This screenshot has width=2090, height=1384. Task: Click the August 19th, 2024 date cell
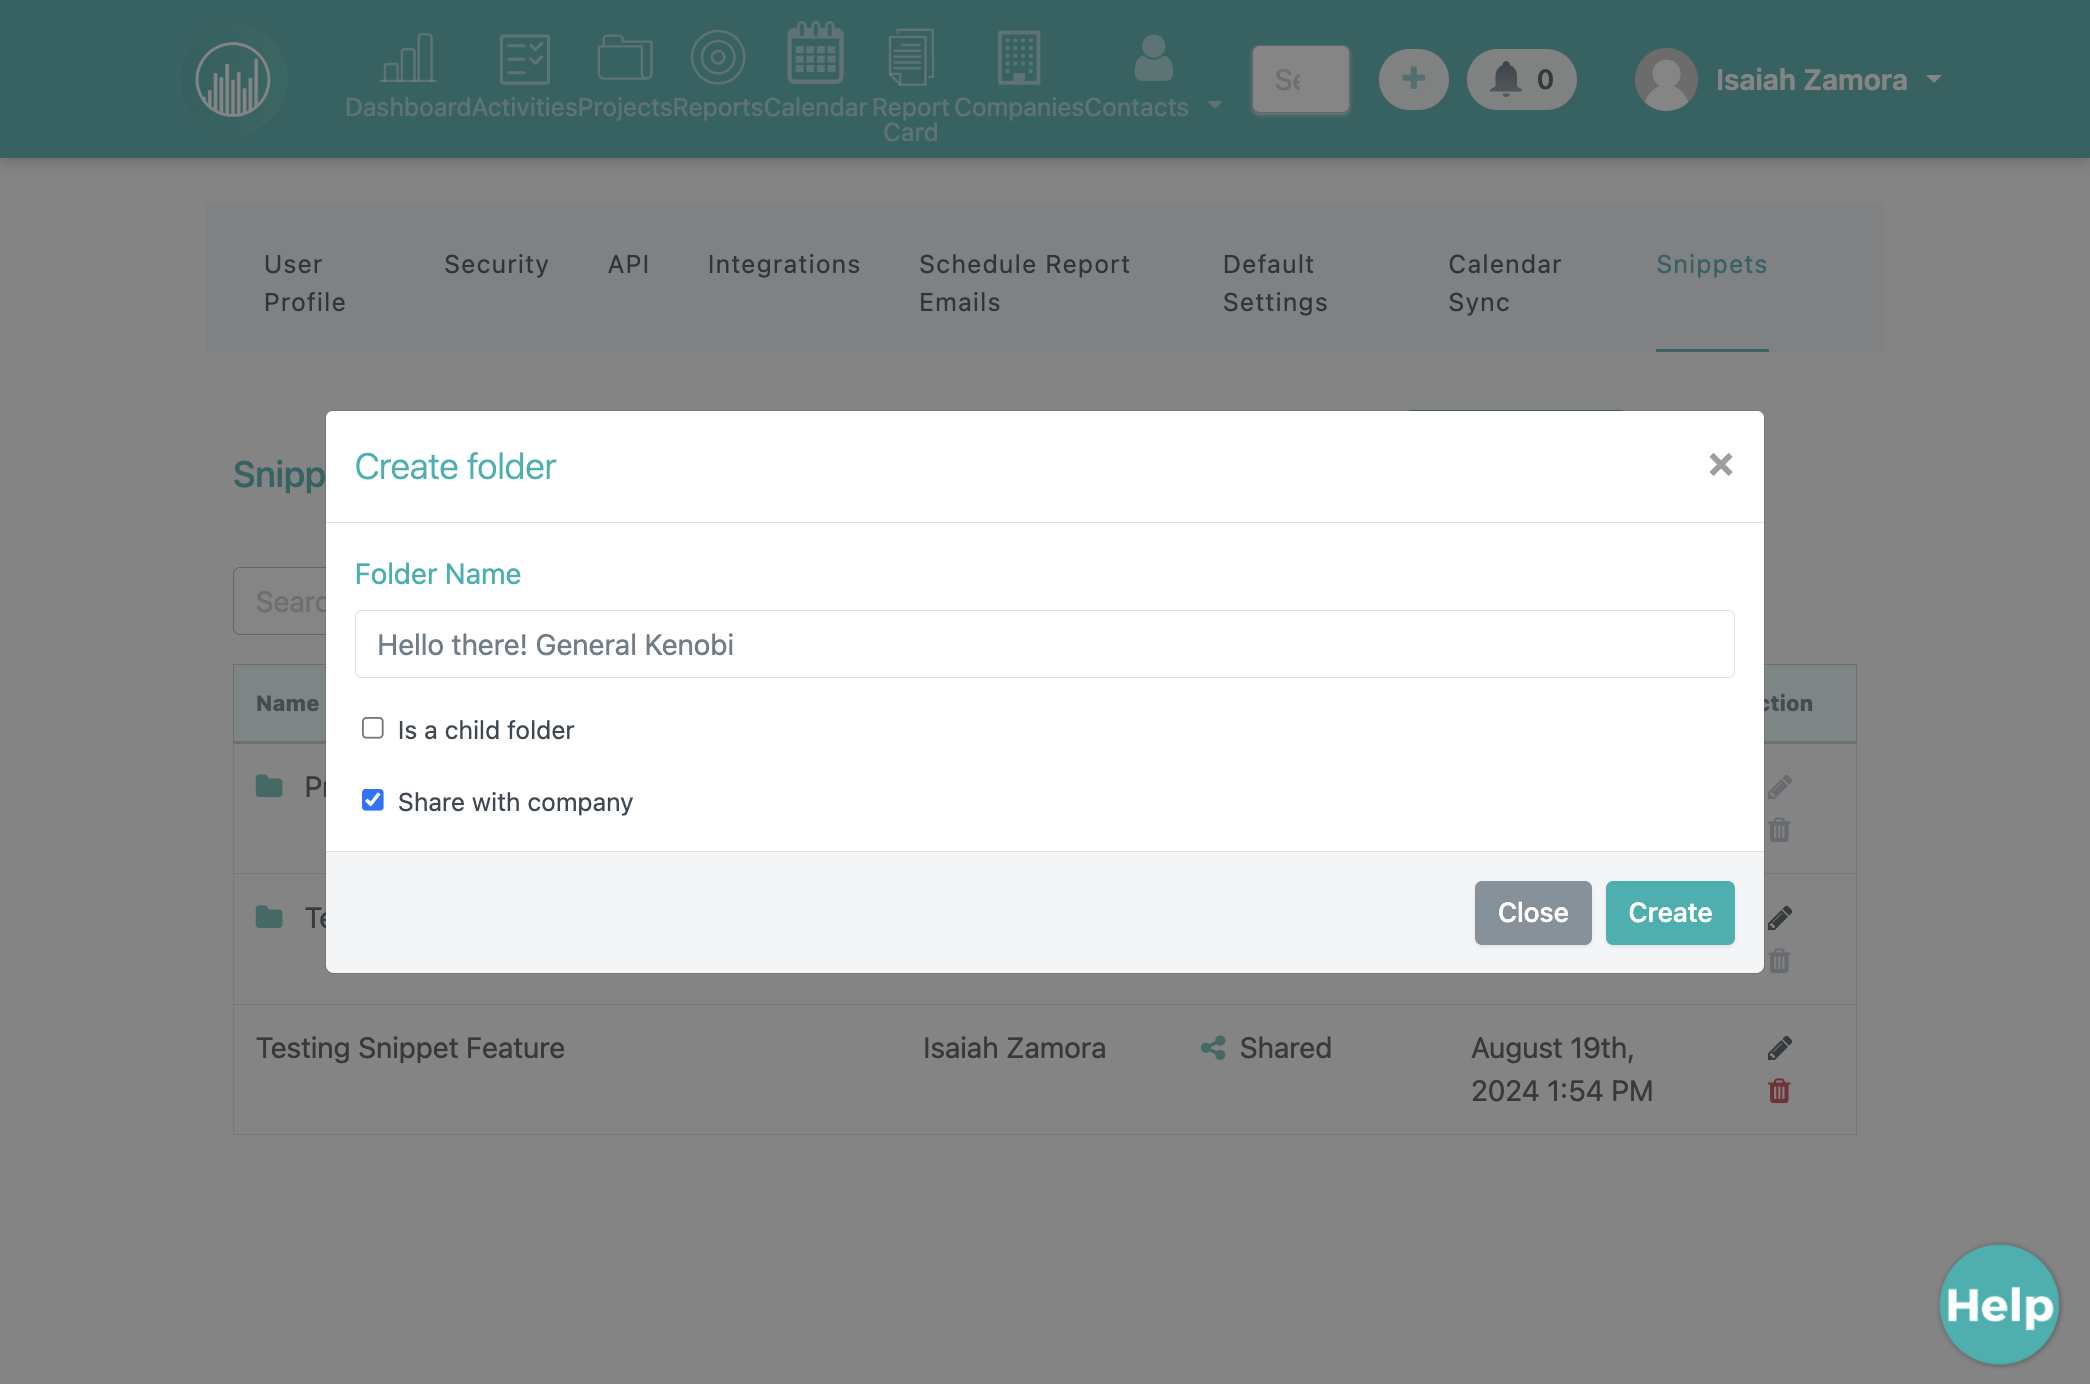click(x=1561, y=1069)
